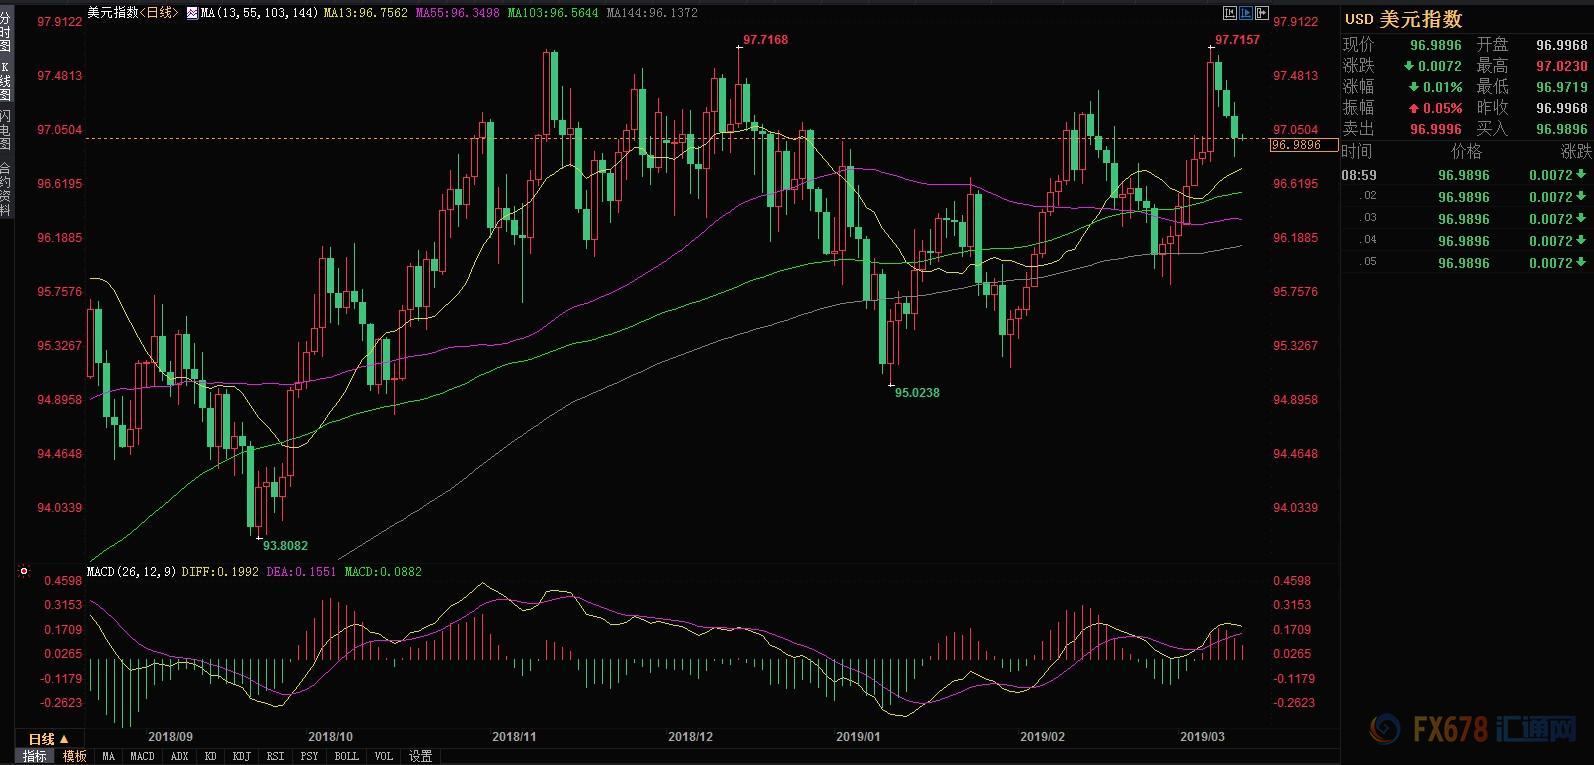Image resolution: width=1594 pixels, height=765 pixels.
Task: Open the 日线 period dropdown
Action: click(48, 739)
